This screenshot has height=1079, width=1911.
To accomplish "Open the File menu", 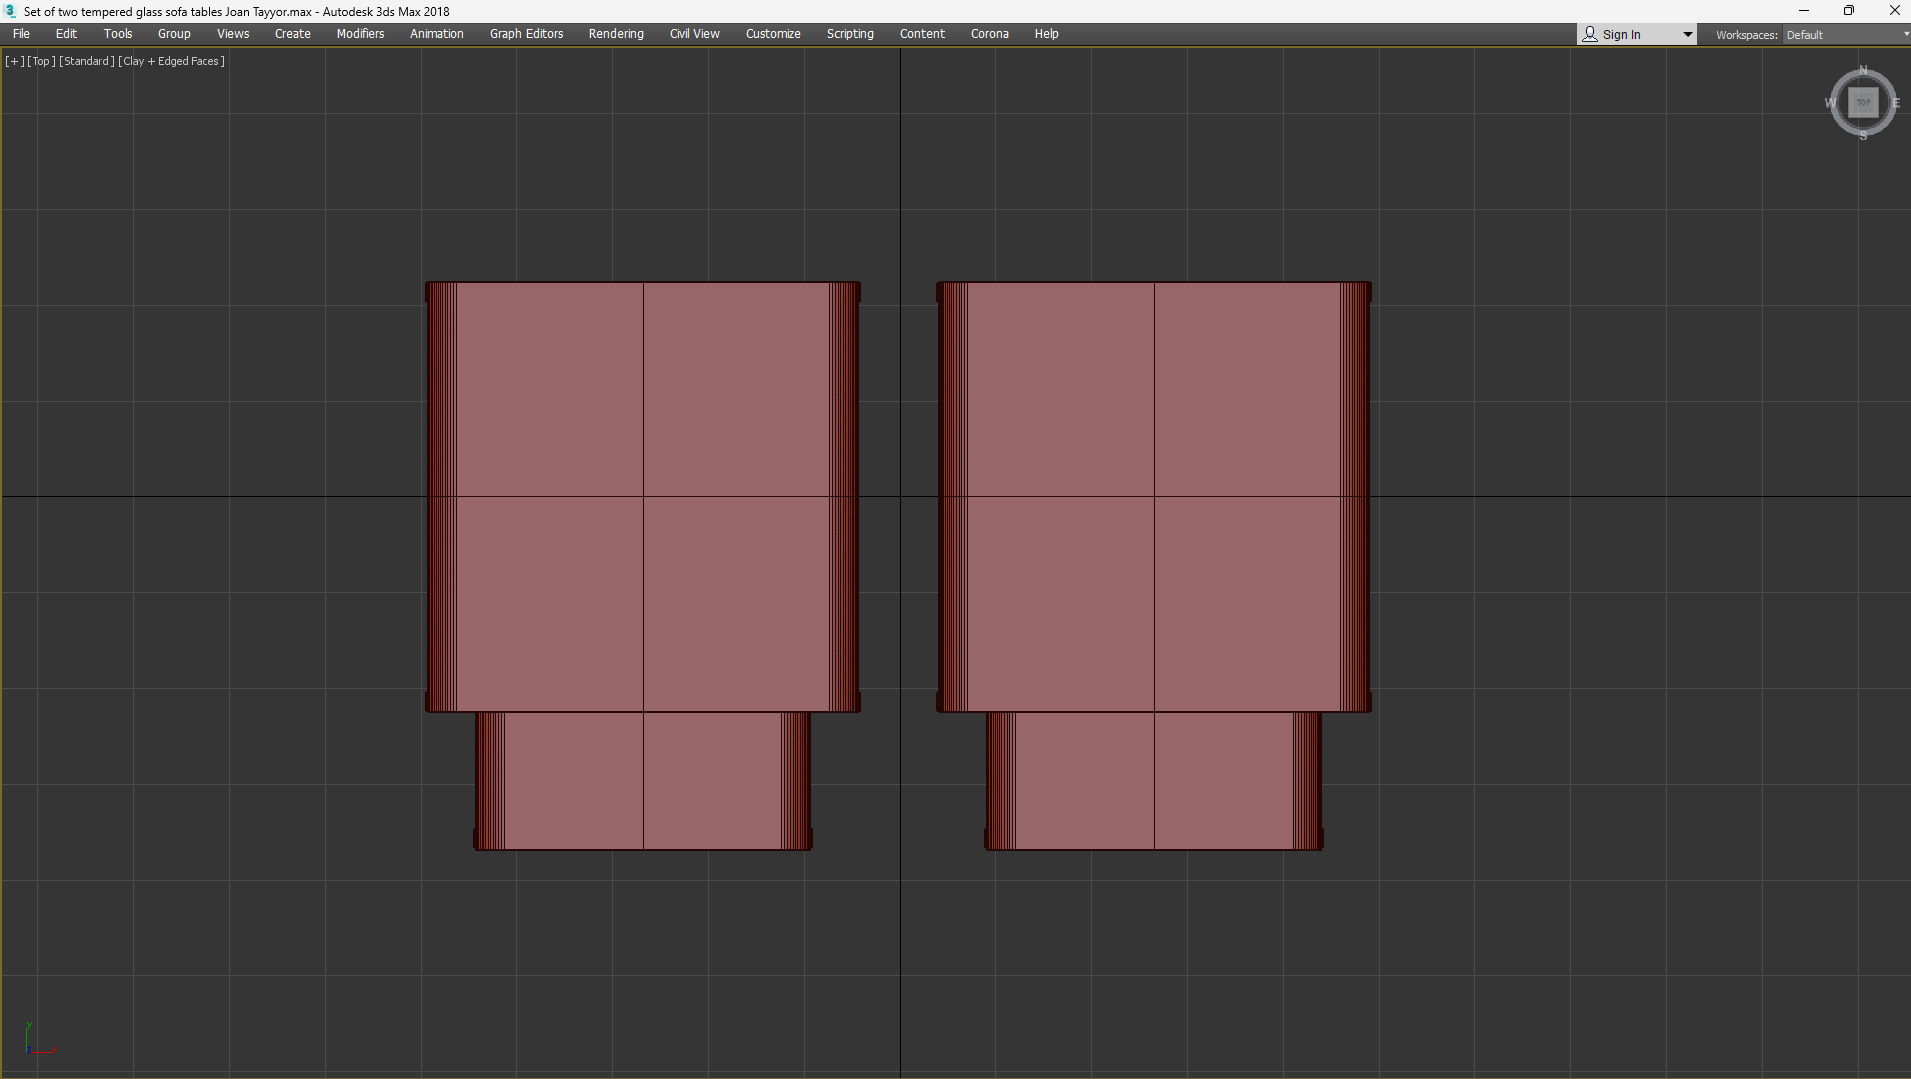I will 21,34.
